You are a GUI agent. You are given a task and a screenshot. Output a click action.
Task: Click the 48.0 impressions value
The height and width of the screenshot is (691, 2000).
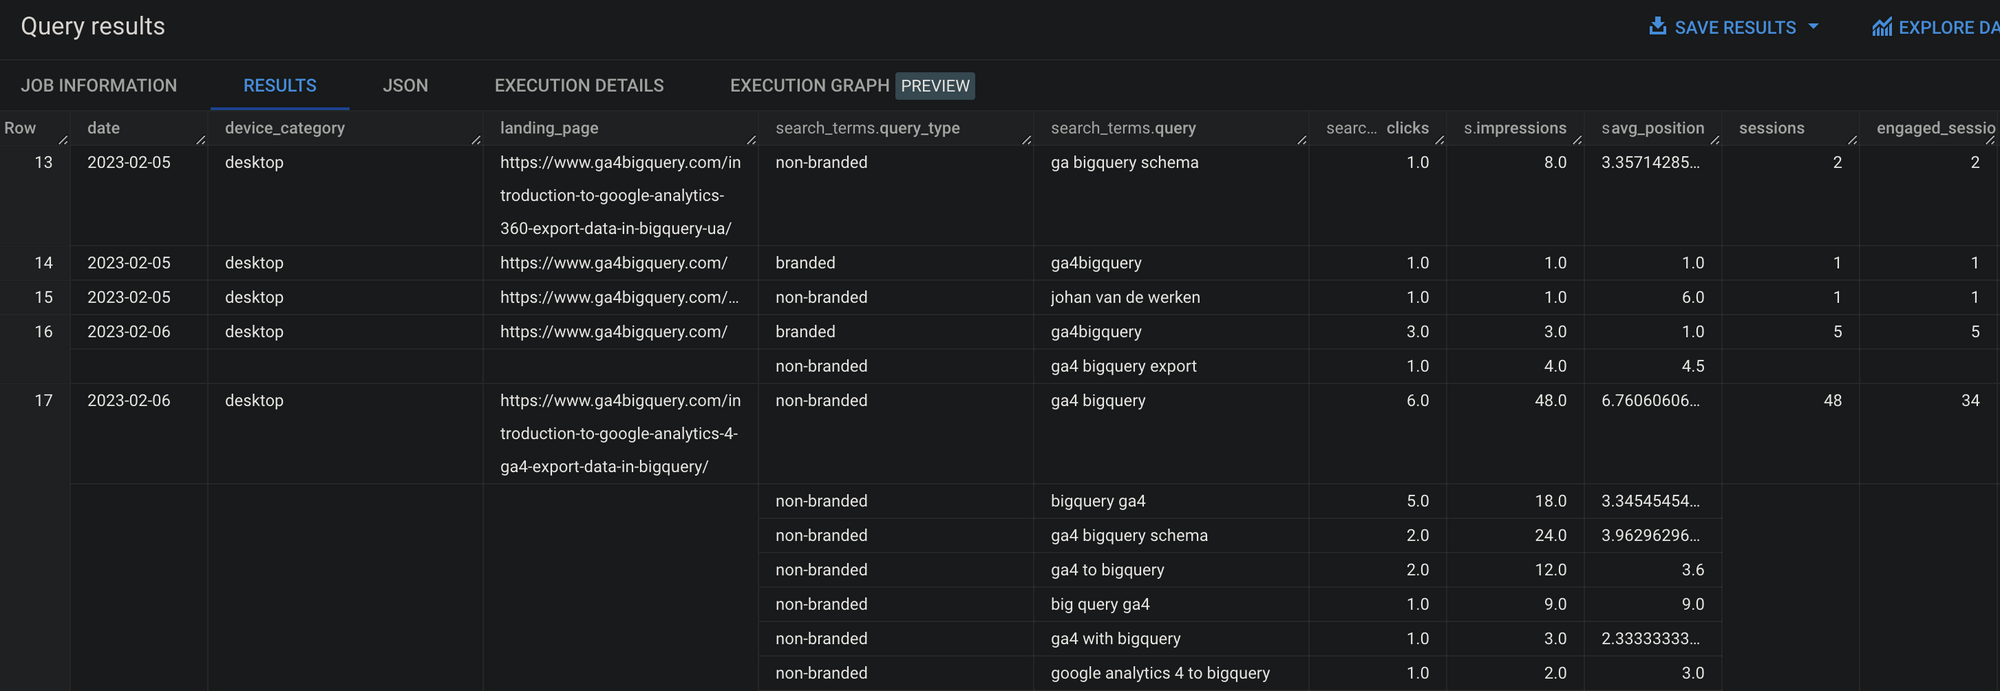click(x=1551, y=400)
